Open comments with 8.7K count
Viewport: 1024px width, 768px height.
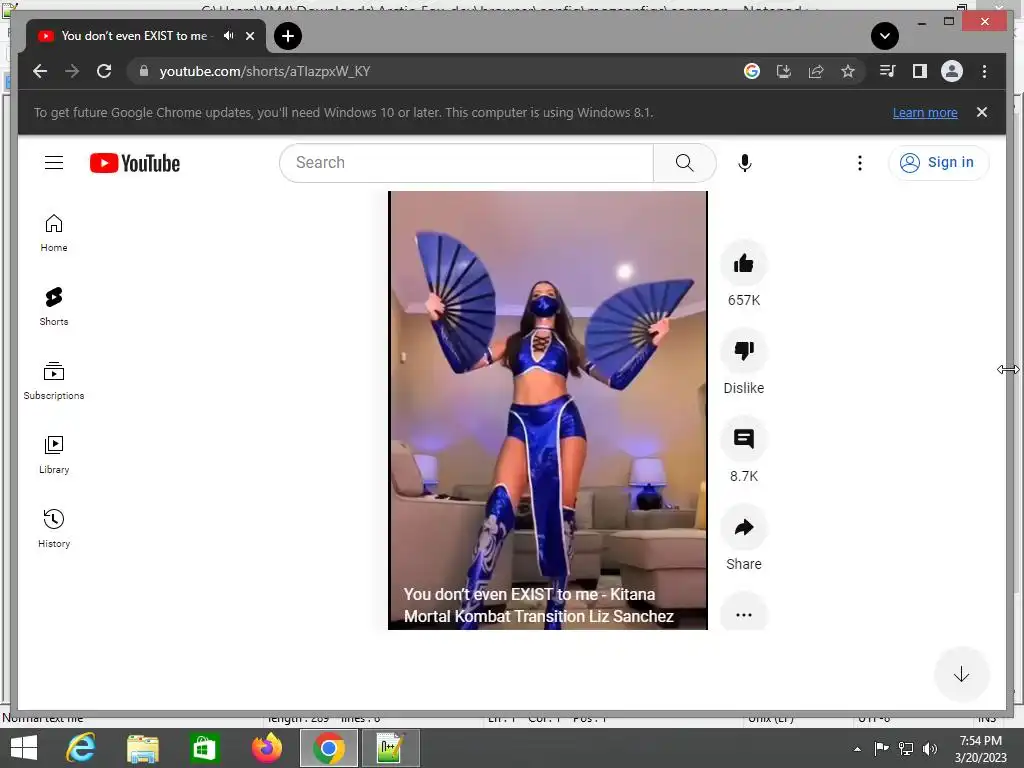tap(743, 439)
